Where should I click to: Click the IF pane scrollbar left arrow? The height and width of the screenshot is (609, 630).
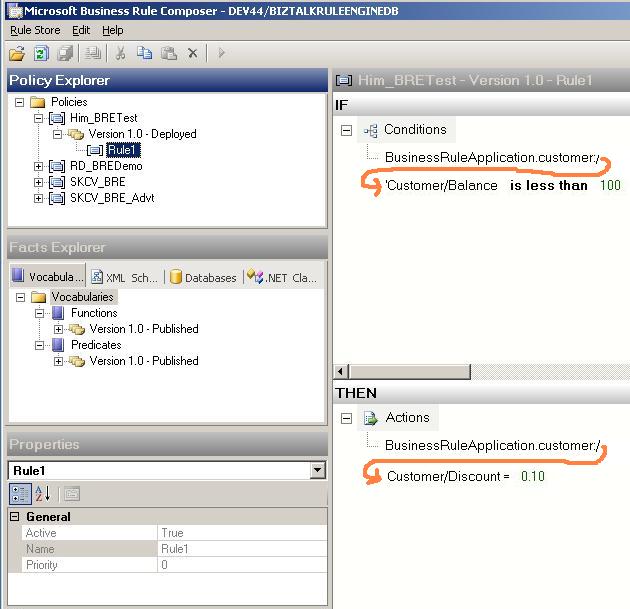click(341, 372)
